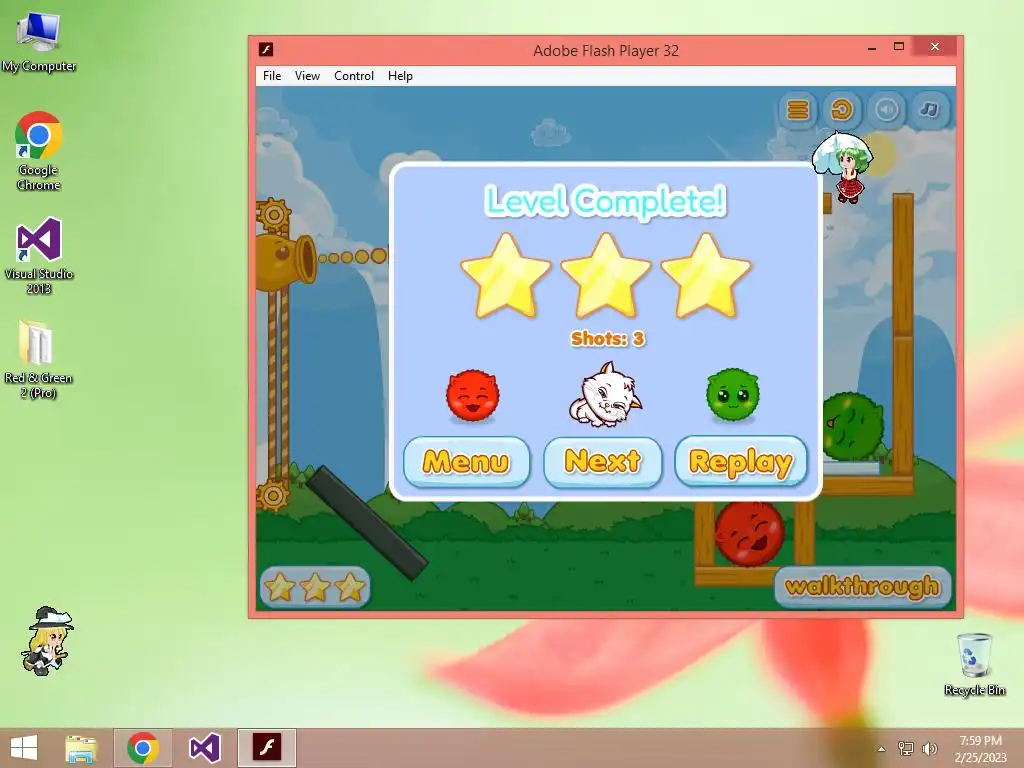Screen dimensions: 1024x768
Task: Open the View menu
Action: coord(307,76)
